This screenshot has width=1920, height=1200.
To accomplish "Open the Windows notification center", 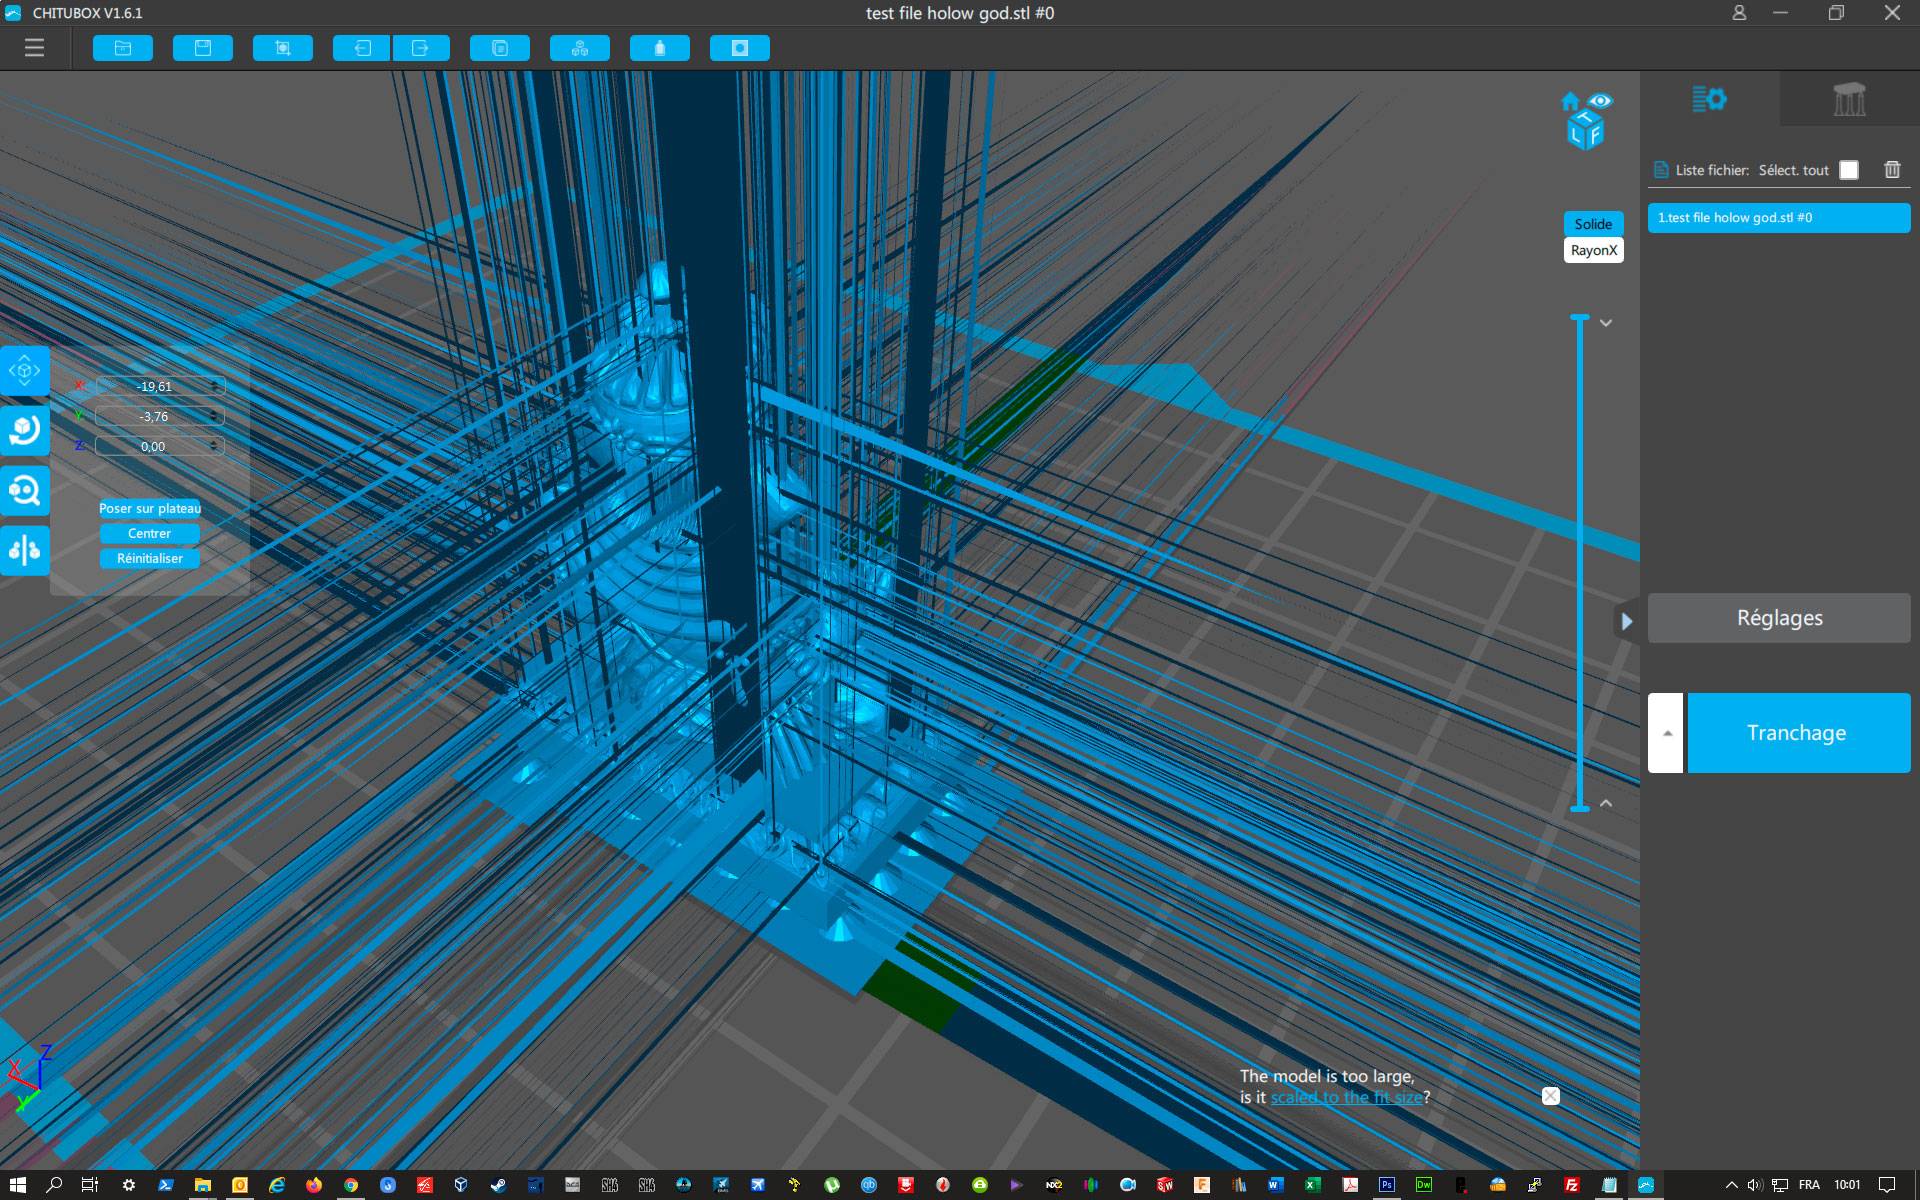I will tap(1887, 1185).
